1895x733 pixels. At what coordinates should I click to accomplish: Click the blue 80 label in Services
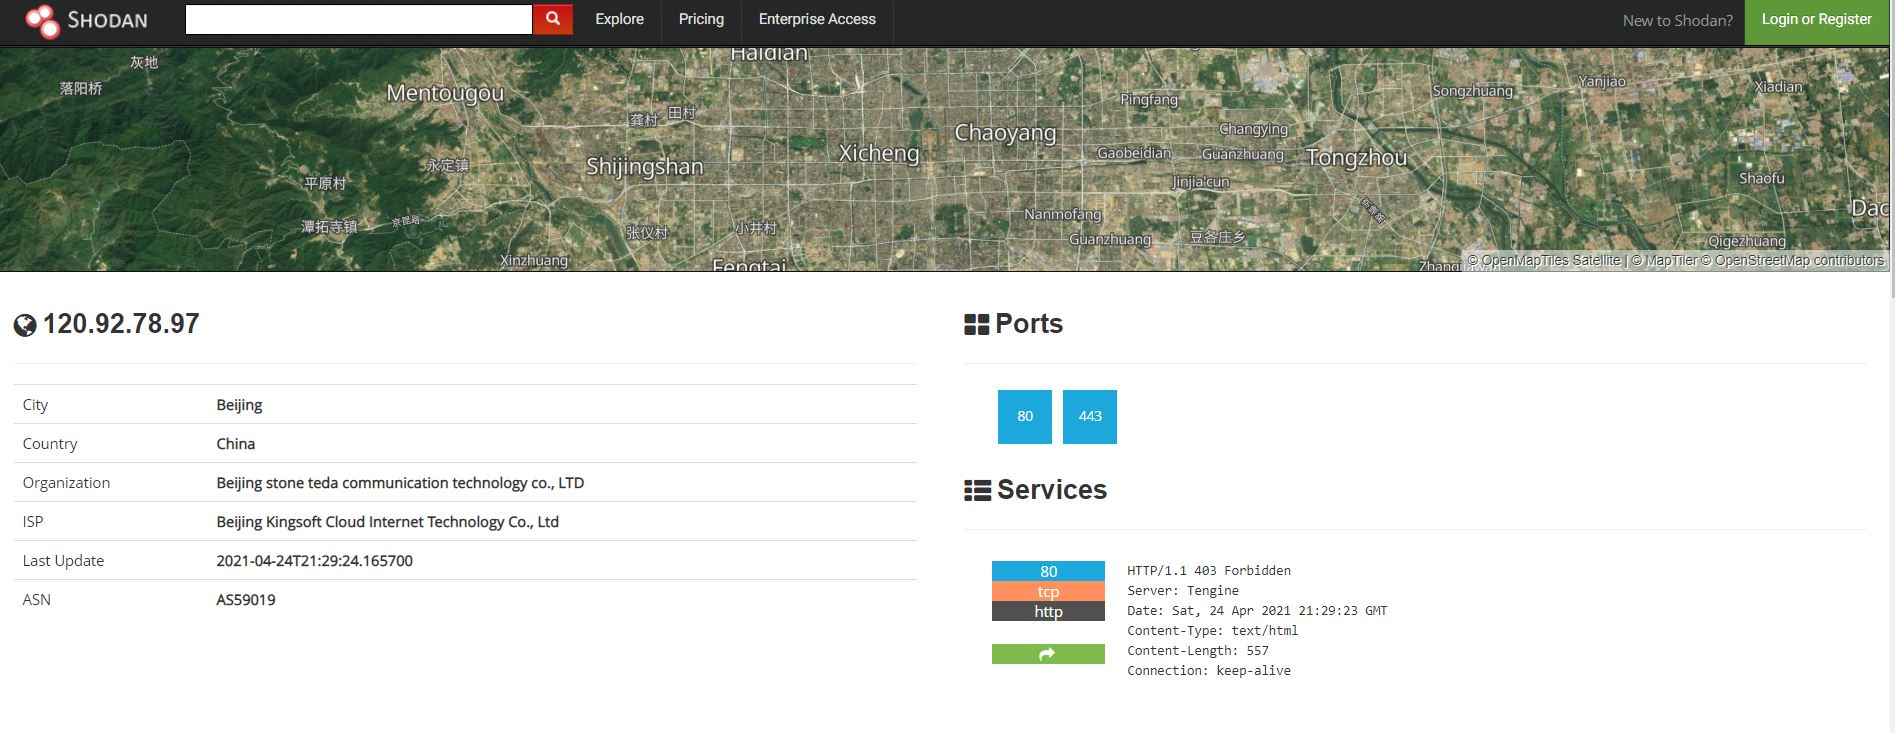[x=1048, y=571]
